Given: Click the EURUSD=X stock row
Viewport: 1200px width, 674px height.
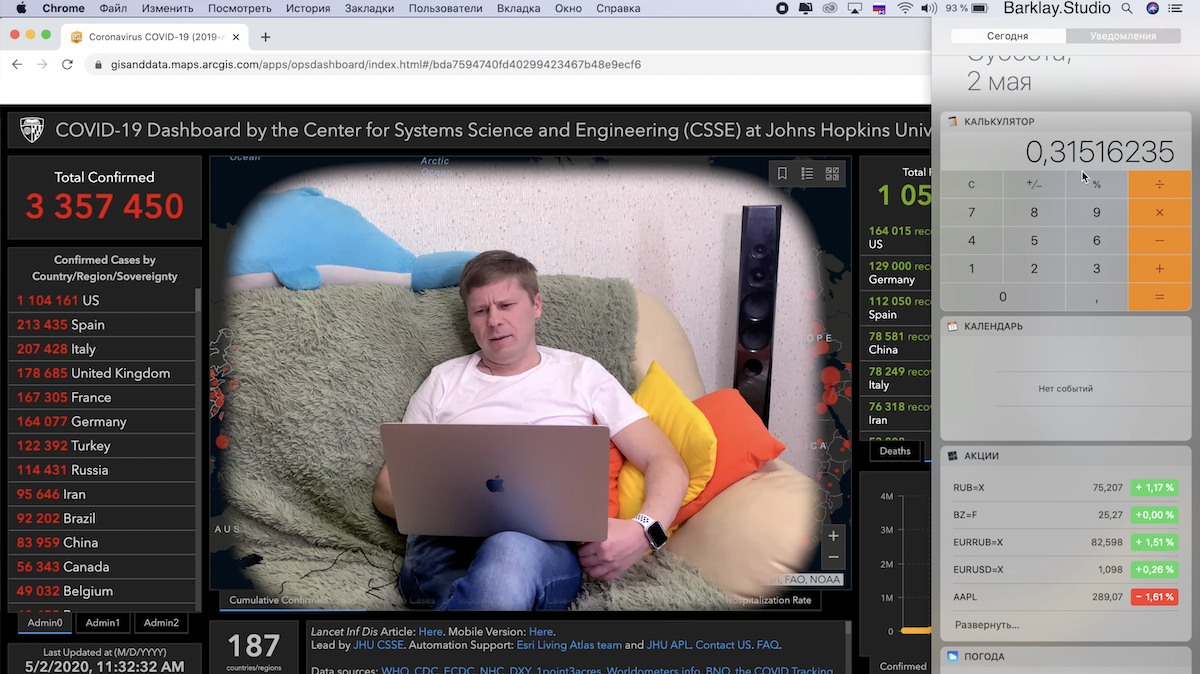Looking at the screenshot, I should [x=1066, y=570].
